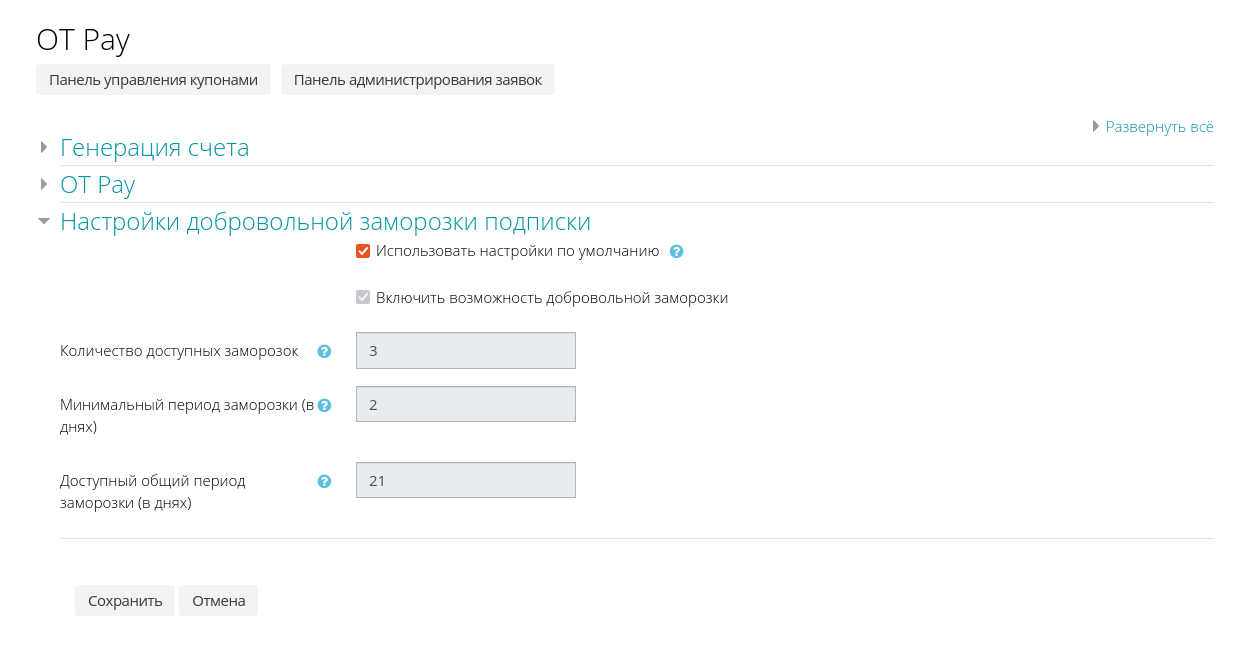Open 'Панель администрирования заявок'
This screenshot has height=650, width=1250.
pos(417,80)
